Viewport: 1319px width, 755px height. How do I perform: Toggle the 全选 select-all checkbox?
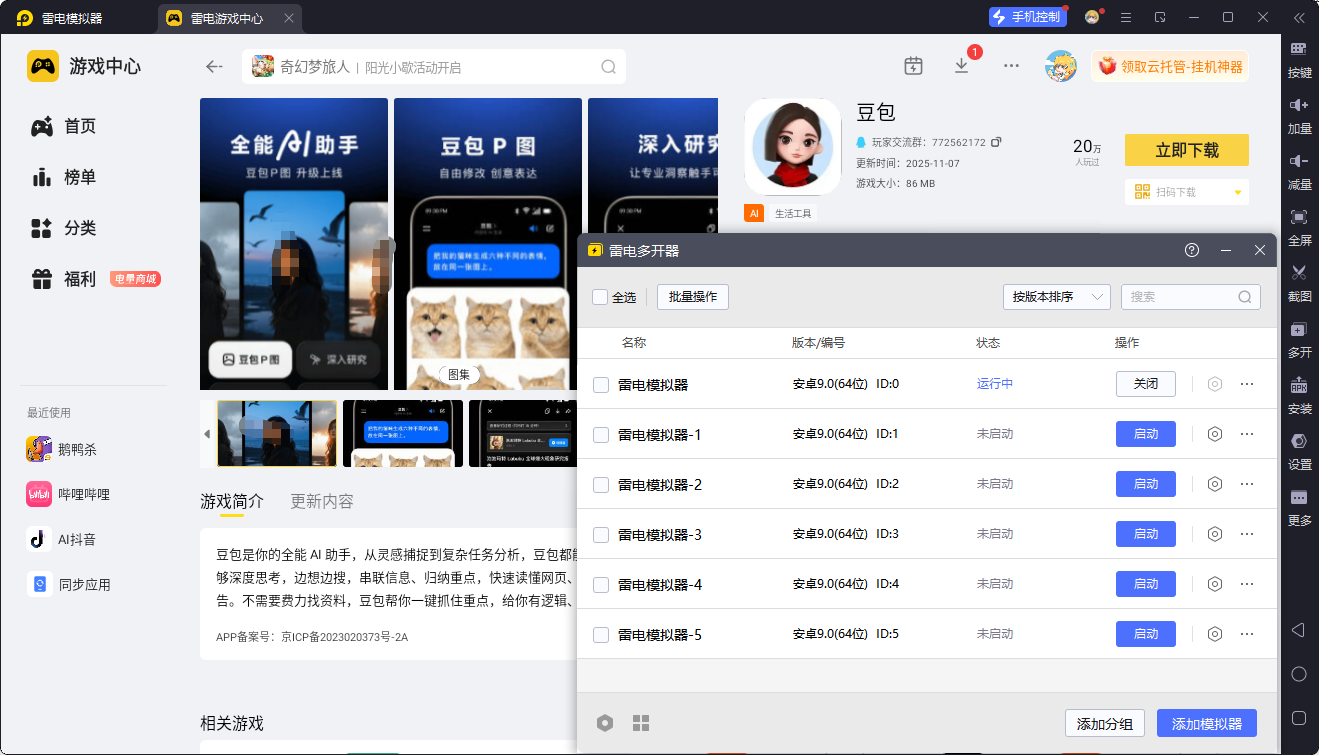tap(600, 297)
